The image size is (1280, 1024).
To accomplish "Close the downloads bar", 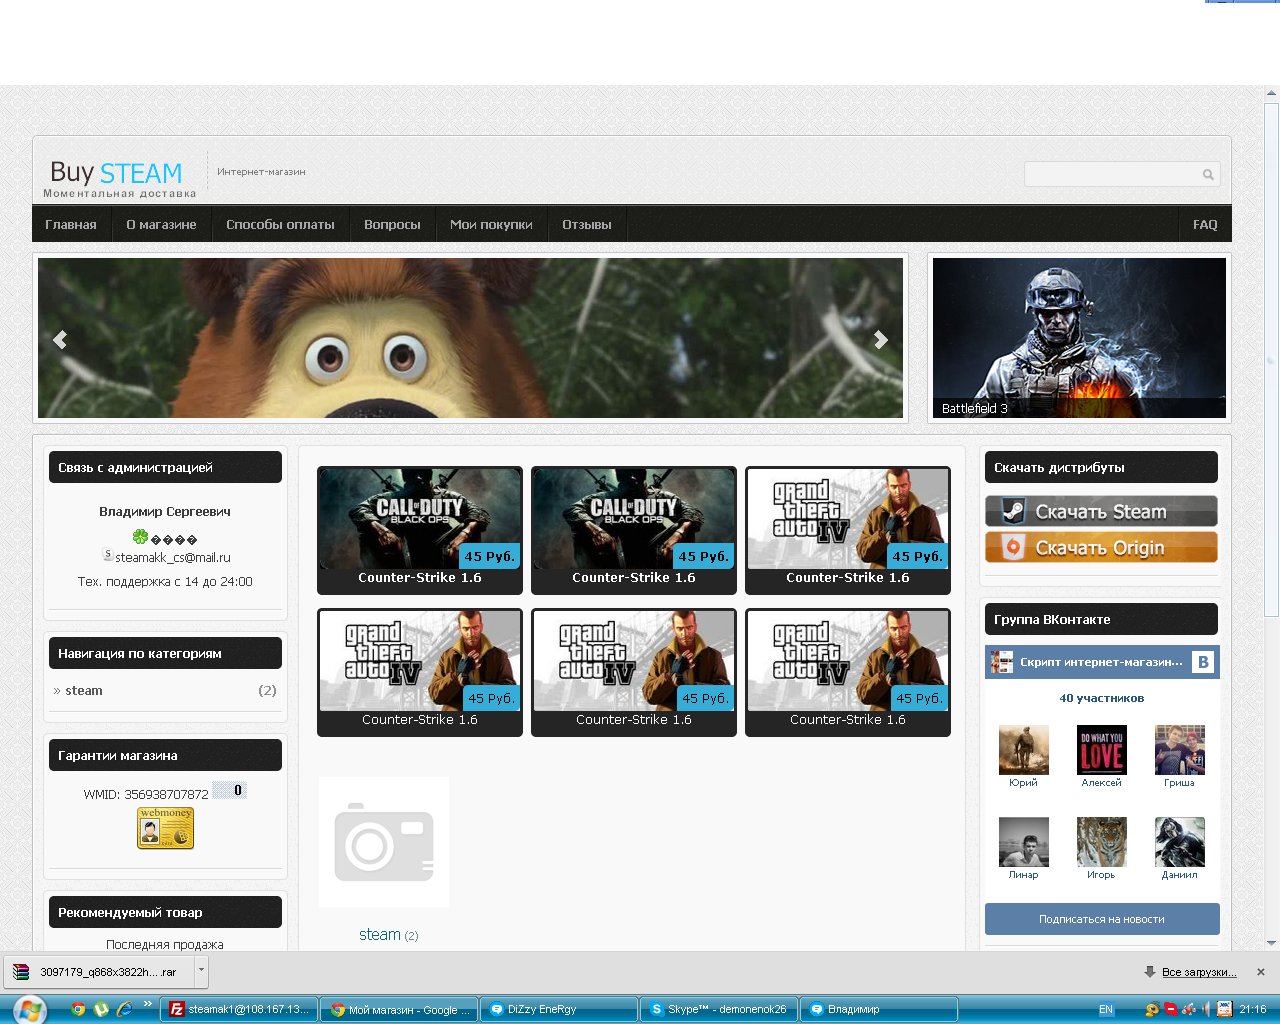I will click(1261, 972).
